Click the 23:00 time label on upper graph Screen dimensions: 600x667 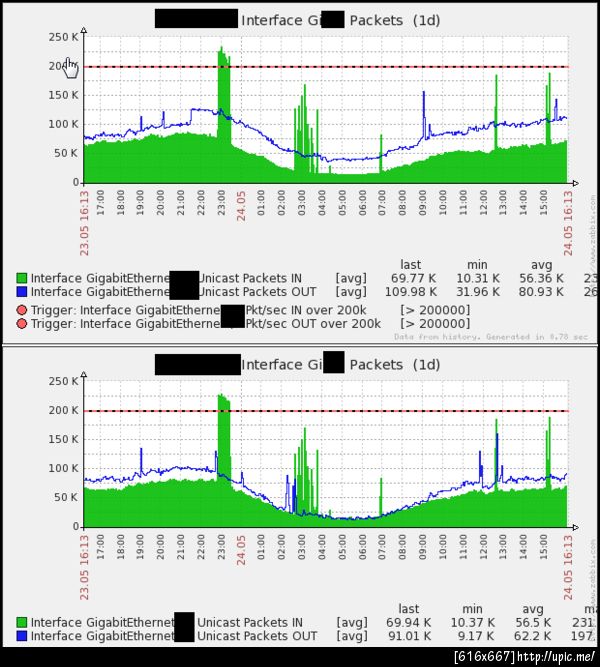tap(221, 202)
